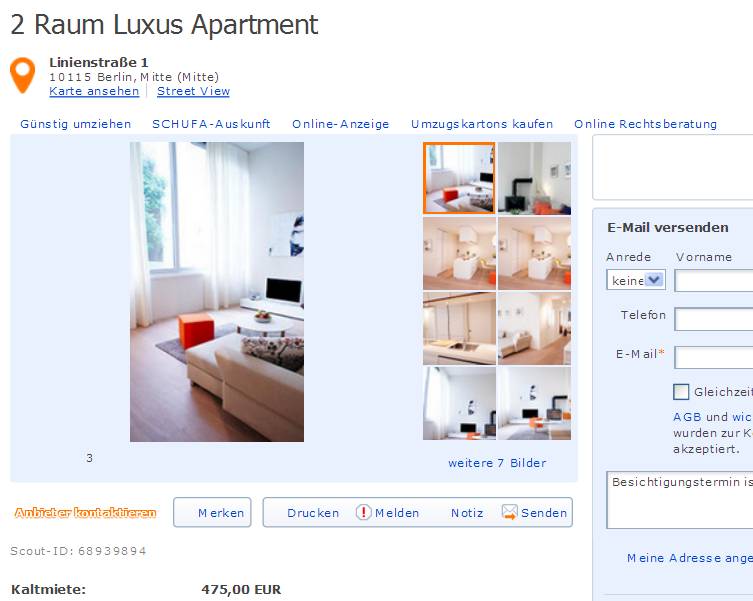Open the hallway sofa thumbnail
The width and height of the screenshot is (753, 601).
[x=534, y=328]
